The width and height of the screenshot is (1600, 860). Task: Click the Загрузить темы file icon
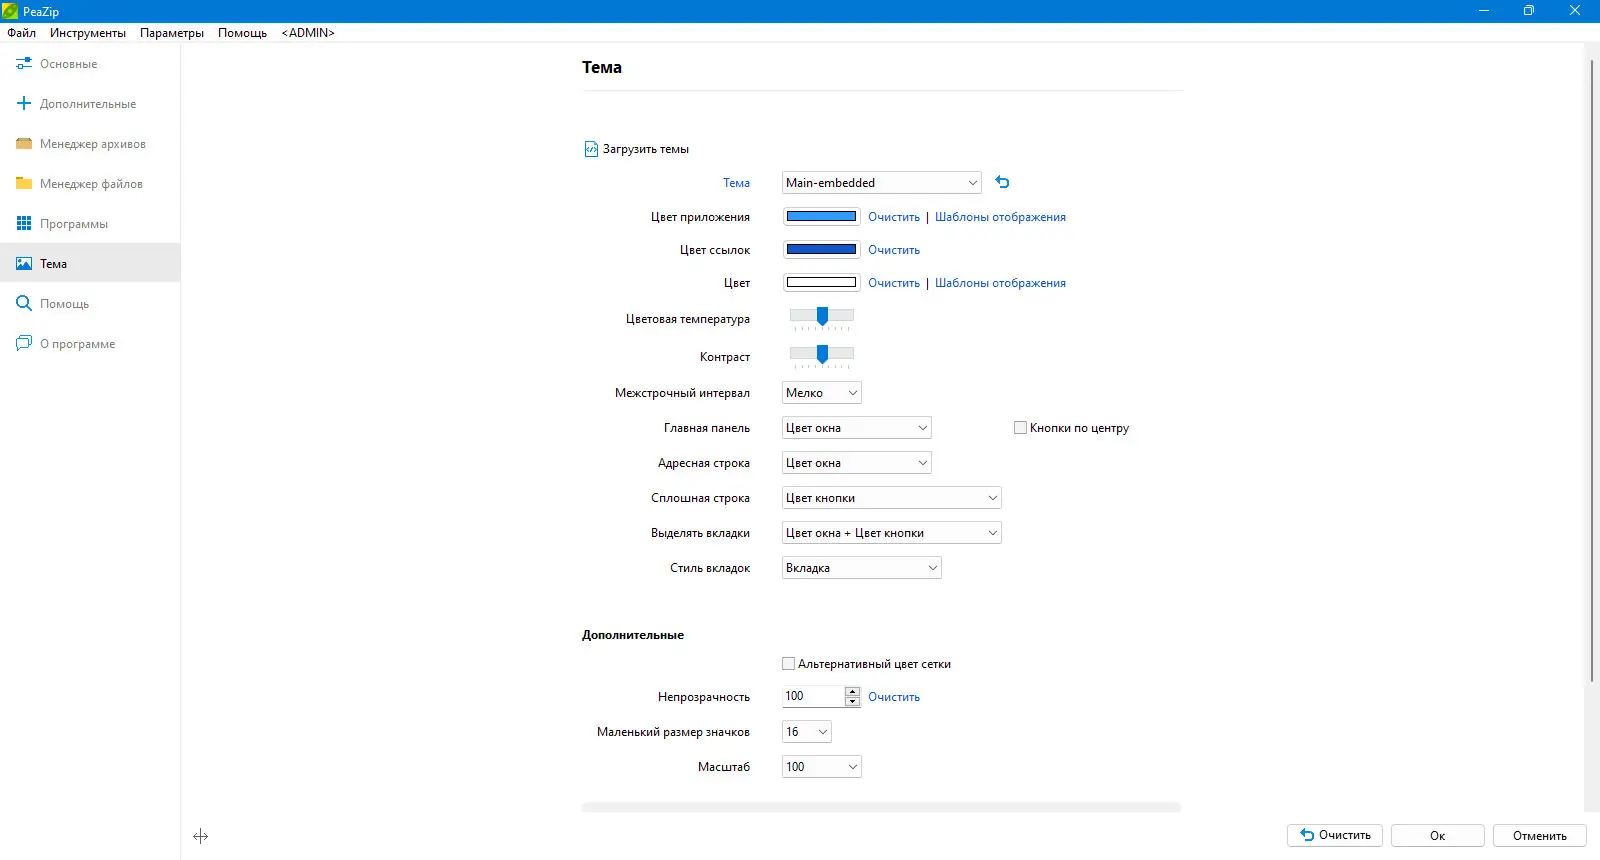(x=591, y=149)
